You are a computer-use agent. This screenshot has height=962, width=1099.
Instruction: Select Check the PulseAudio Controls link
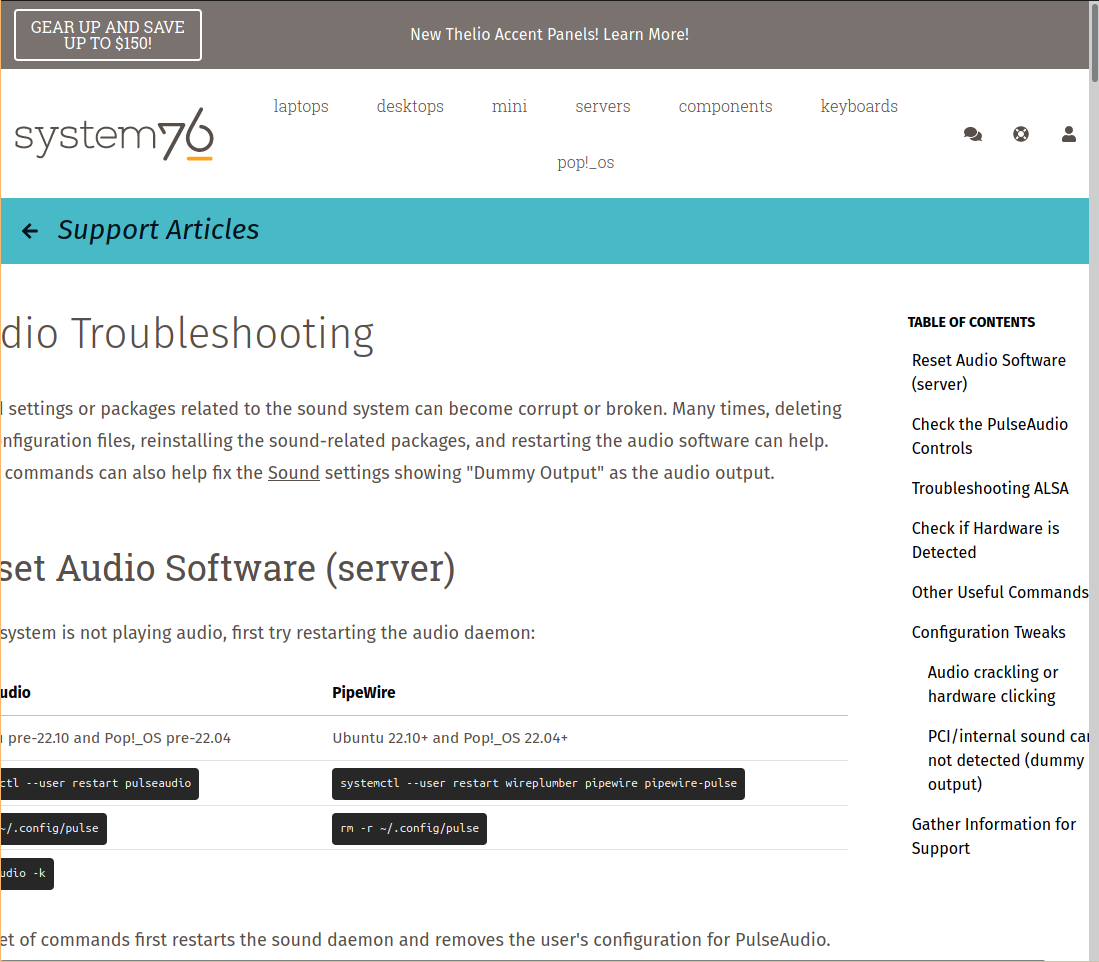click(990, 436)
